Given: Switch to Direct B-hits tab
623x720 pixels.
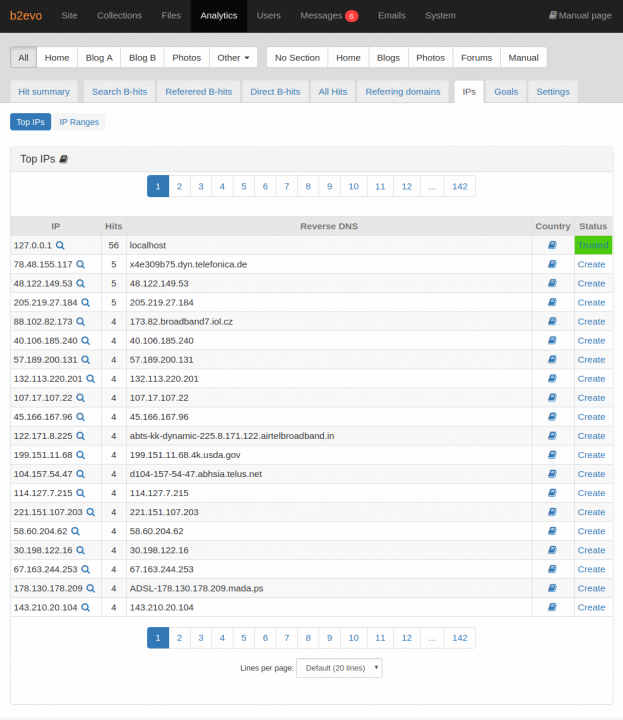Looking at the screenshot, I should [275, 91].
